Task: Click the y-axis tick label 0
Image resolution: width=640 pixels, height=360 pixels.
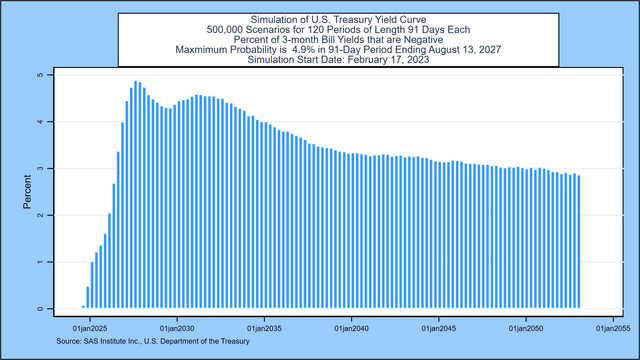Action: [x=40, y=309]
